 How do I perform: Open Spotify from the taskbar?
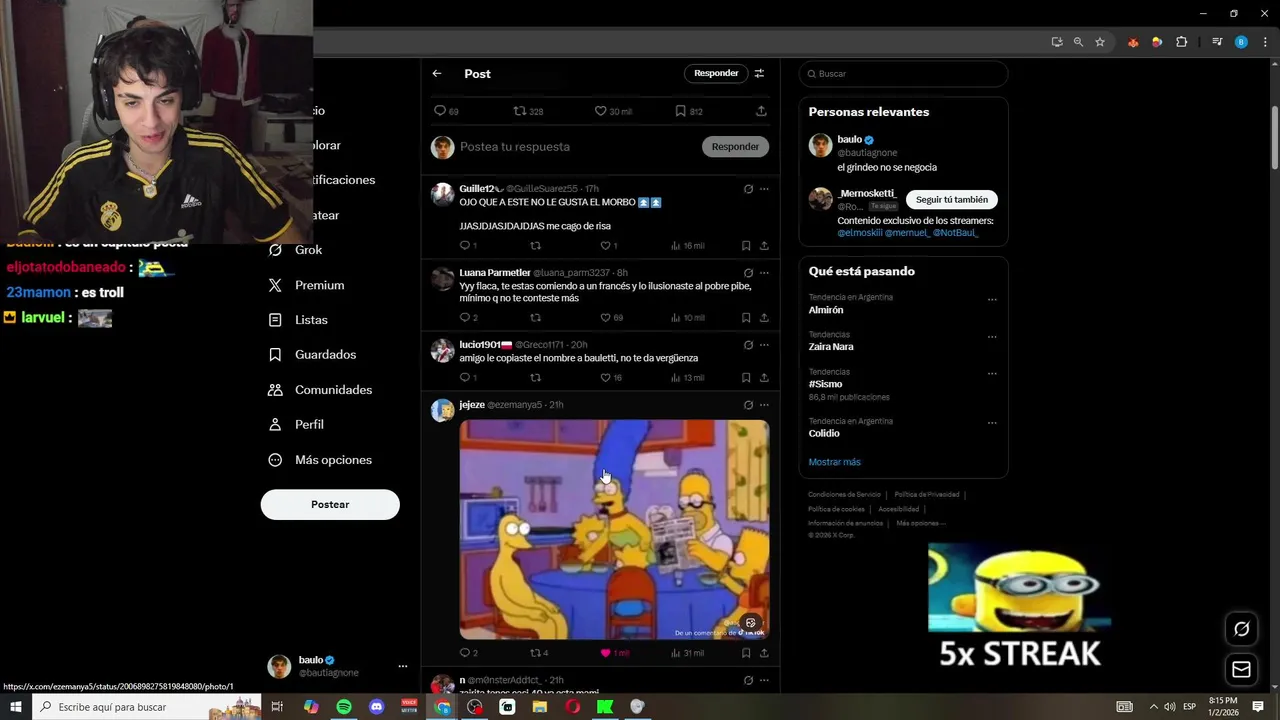point(344,707)
